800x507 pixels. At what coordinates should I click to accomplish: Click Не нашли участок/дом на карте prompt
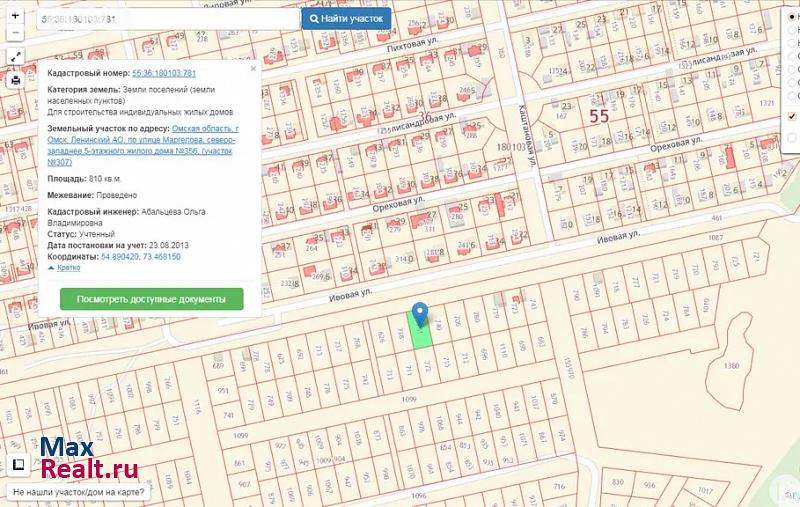click(78, 492)
